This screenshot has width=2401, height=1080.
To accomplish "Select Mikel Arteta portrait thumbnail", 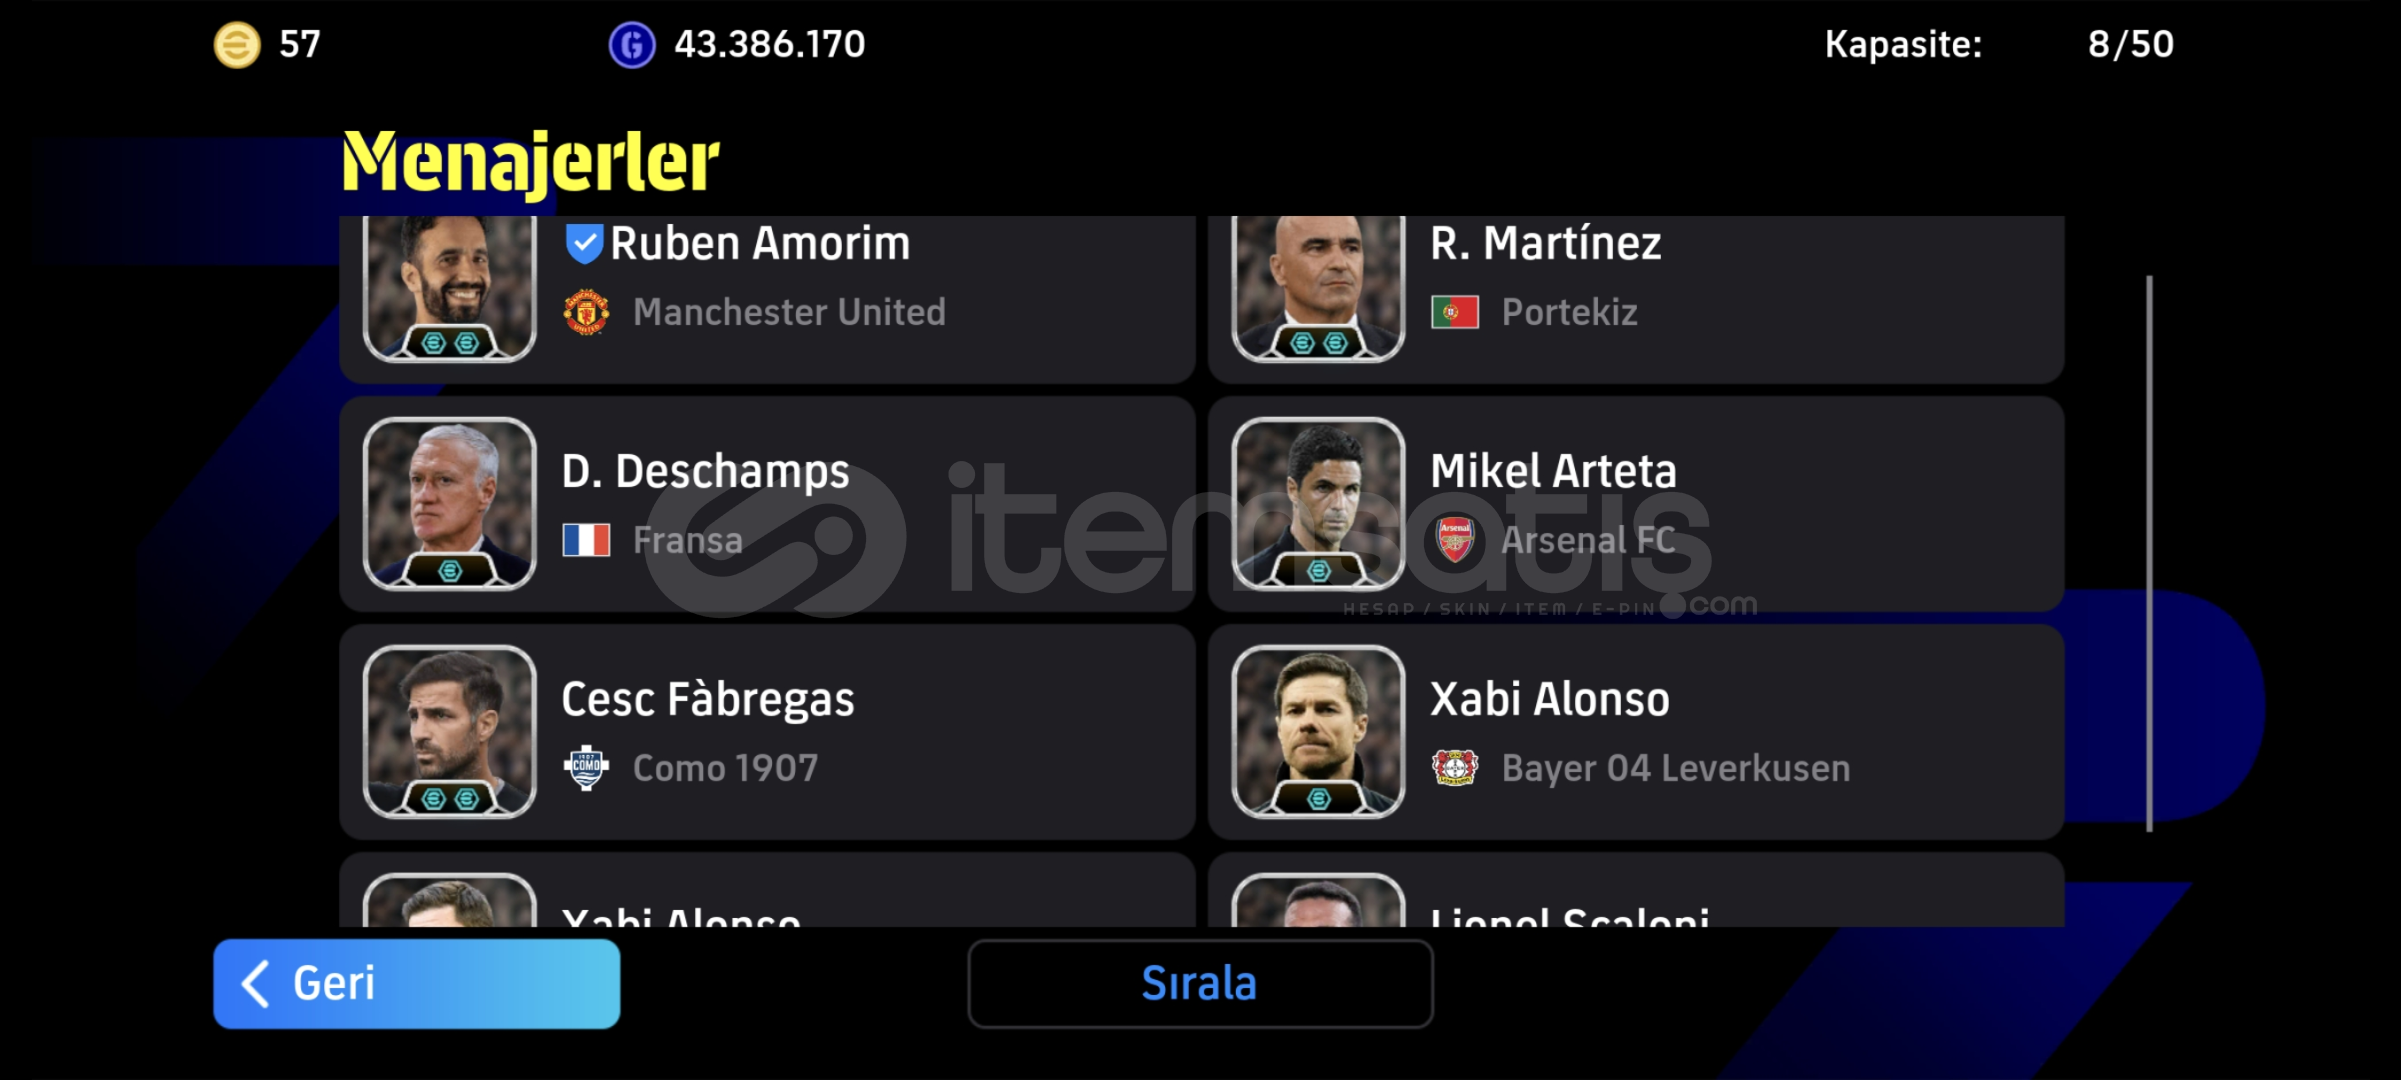I will pyautogui.click(x=1318, y=503).
